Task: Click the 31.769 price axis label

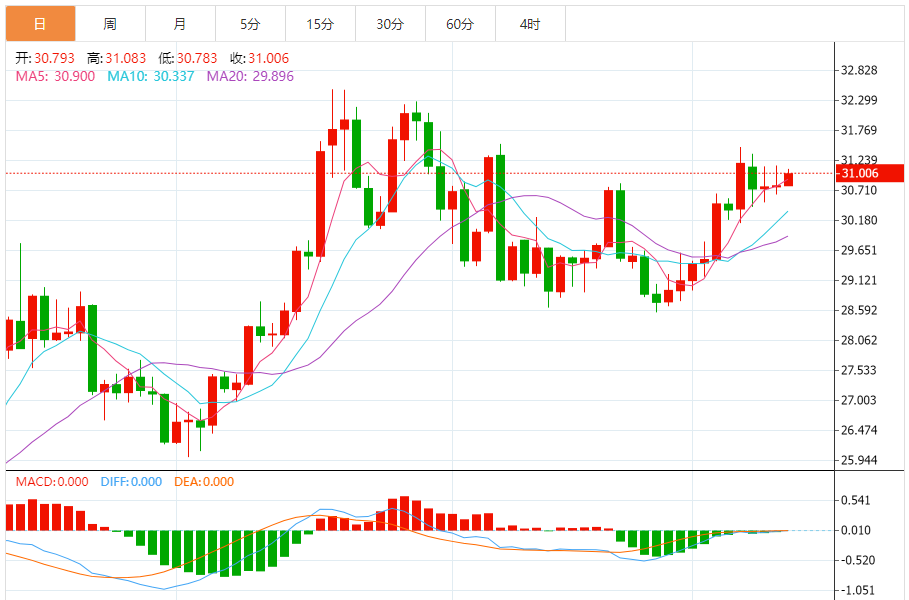Action: [859, 130]
